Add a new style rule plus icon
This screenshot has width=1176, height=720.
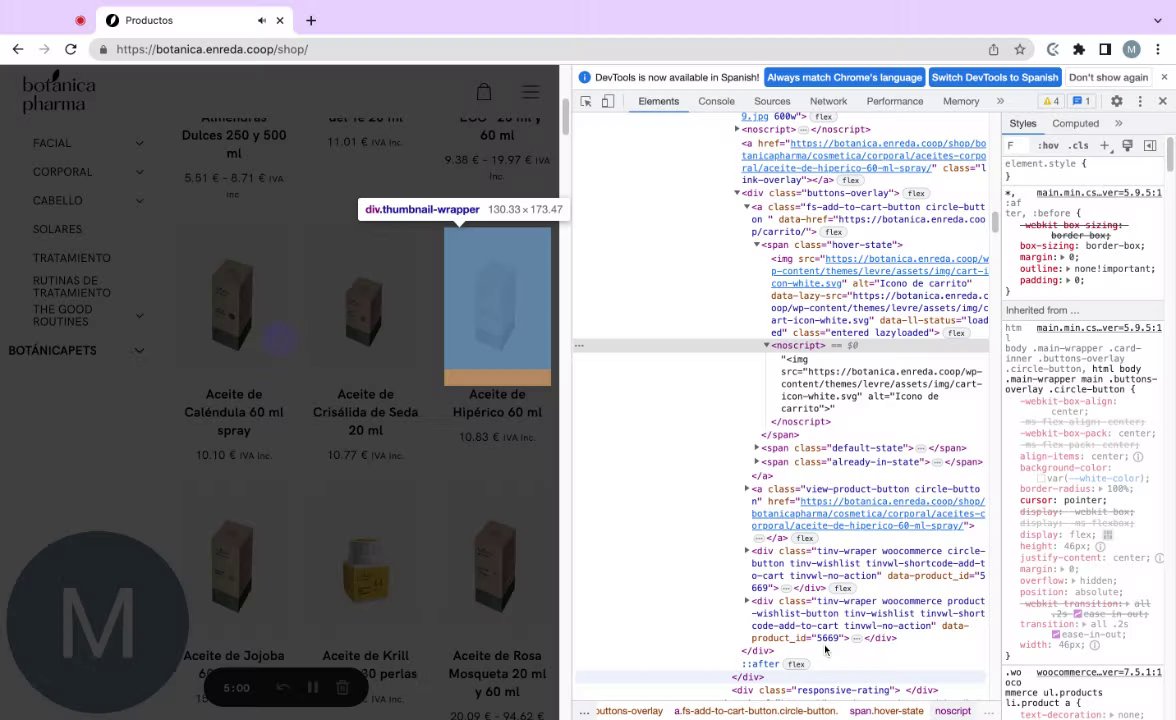1105,146
